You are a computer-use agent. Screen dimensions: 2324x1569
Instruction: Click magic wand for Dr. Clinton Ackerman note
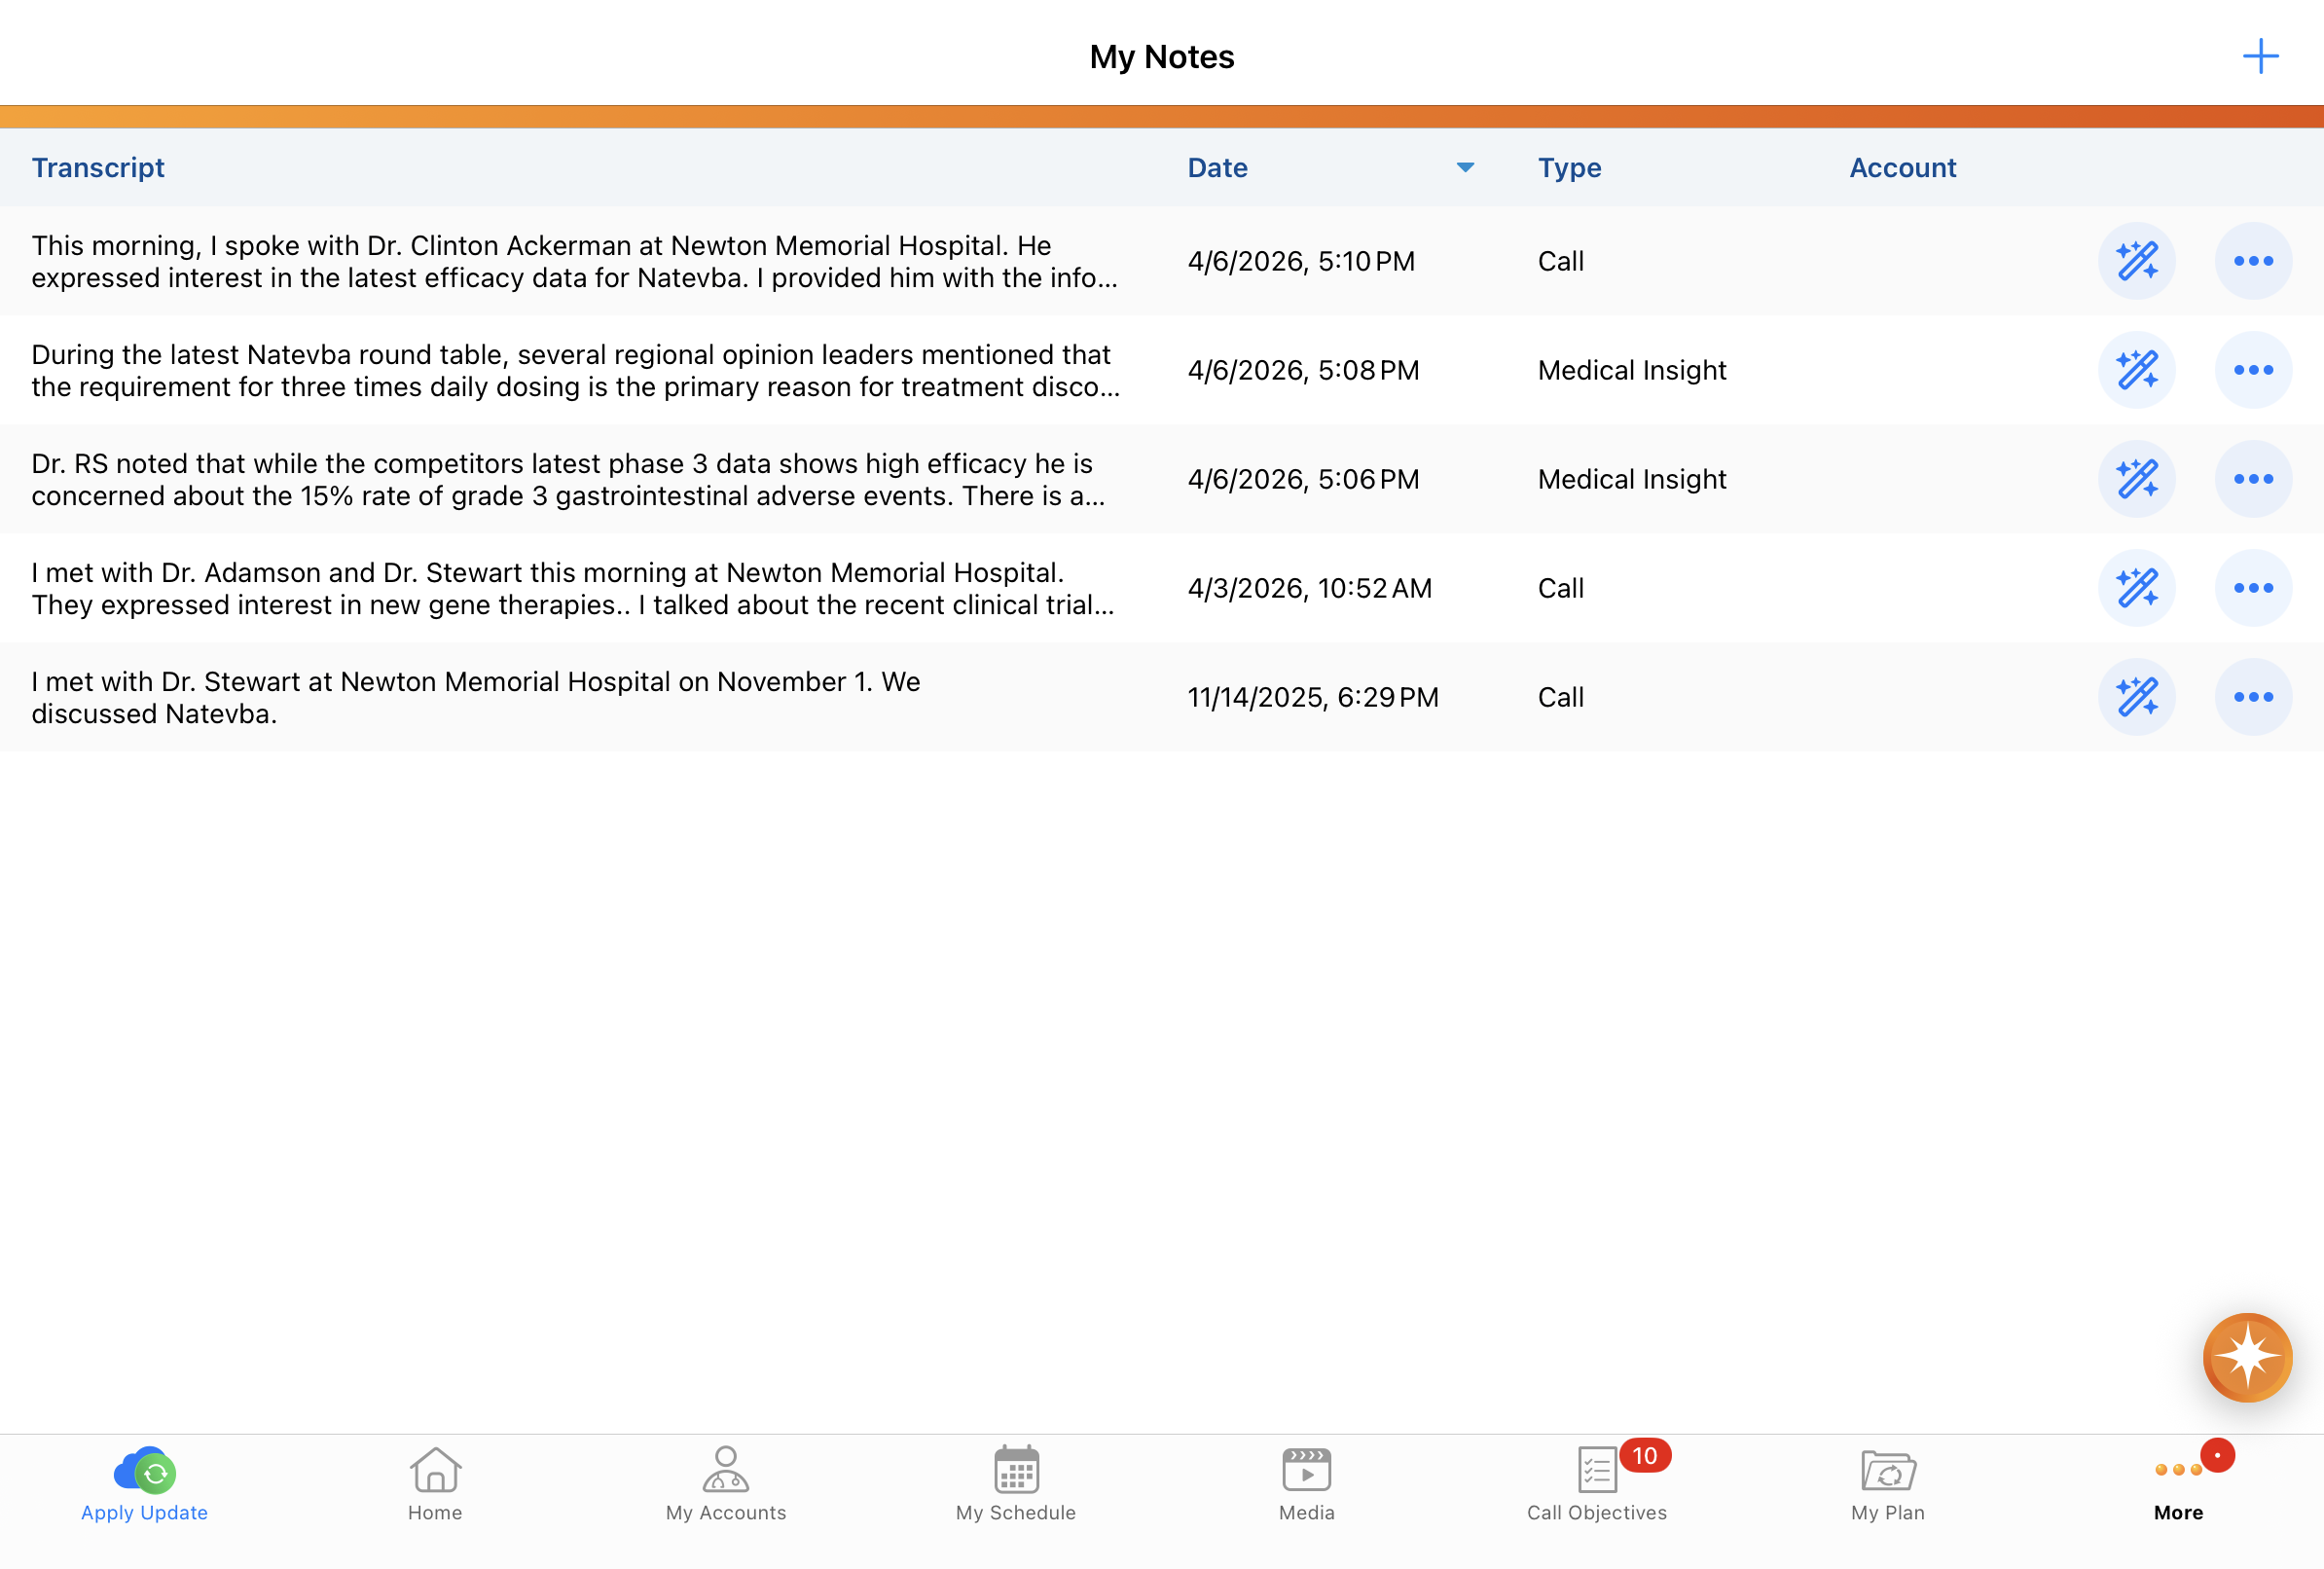pyautogui.click(x=2136, y=261)
